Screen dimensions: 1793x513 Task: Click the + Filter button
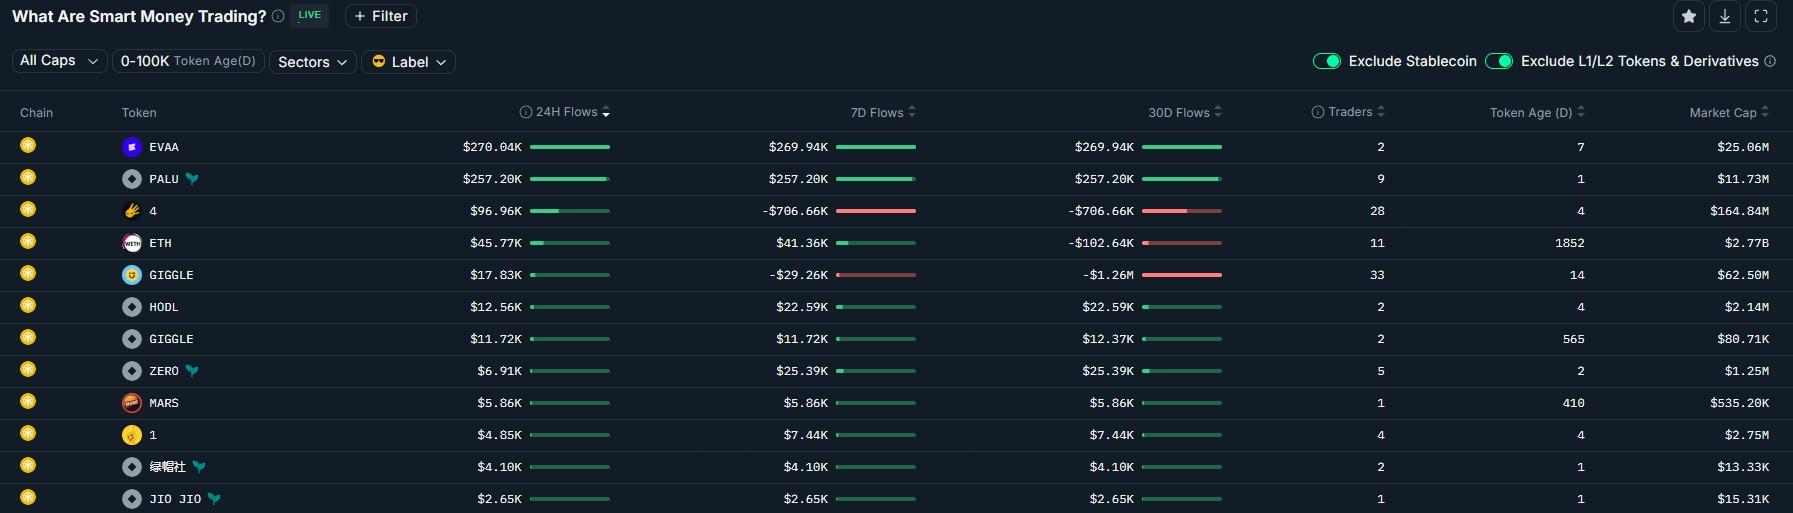point(381,16)
